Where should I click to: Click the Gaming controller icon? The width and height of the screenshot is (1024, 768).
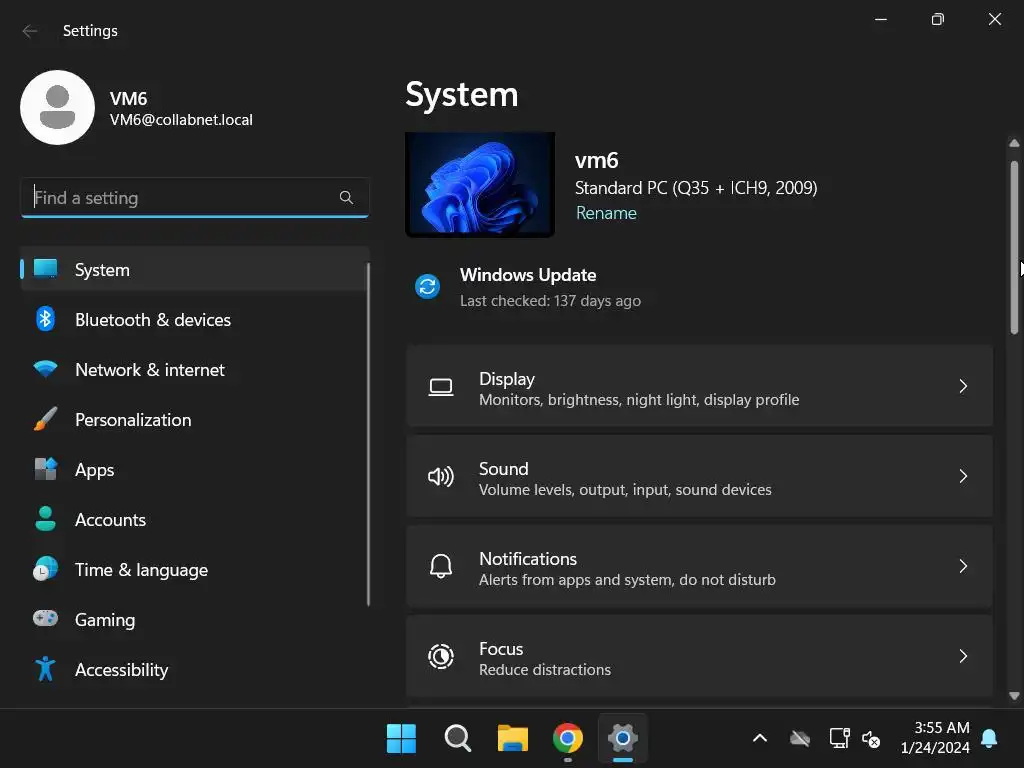tap(45, 618)
